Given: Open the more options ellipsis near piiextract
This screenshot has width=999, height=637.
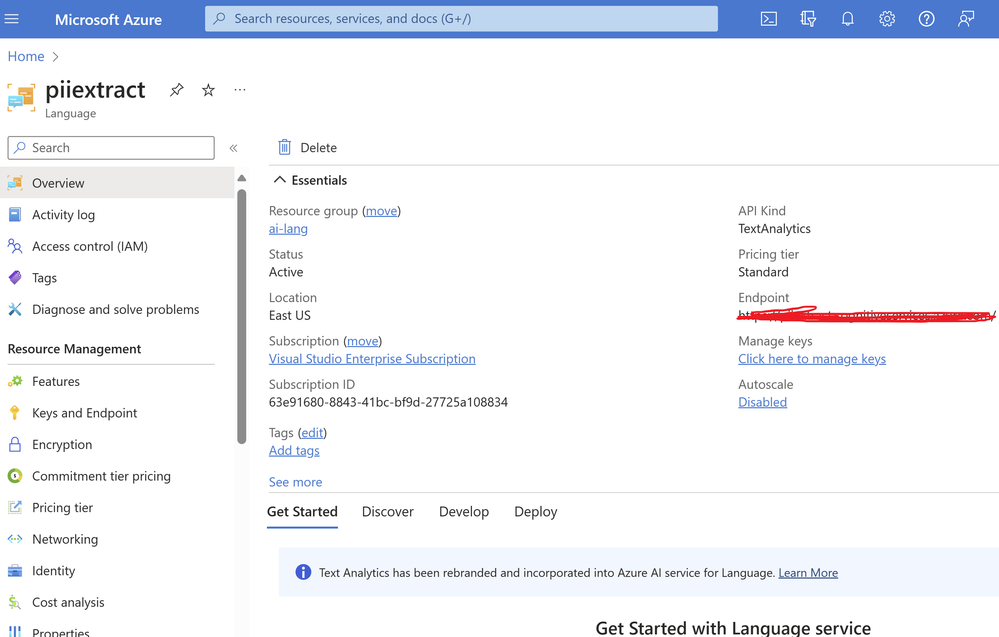Looking at the screenshot, I should (240, 90).
